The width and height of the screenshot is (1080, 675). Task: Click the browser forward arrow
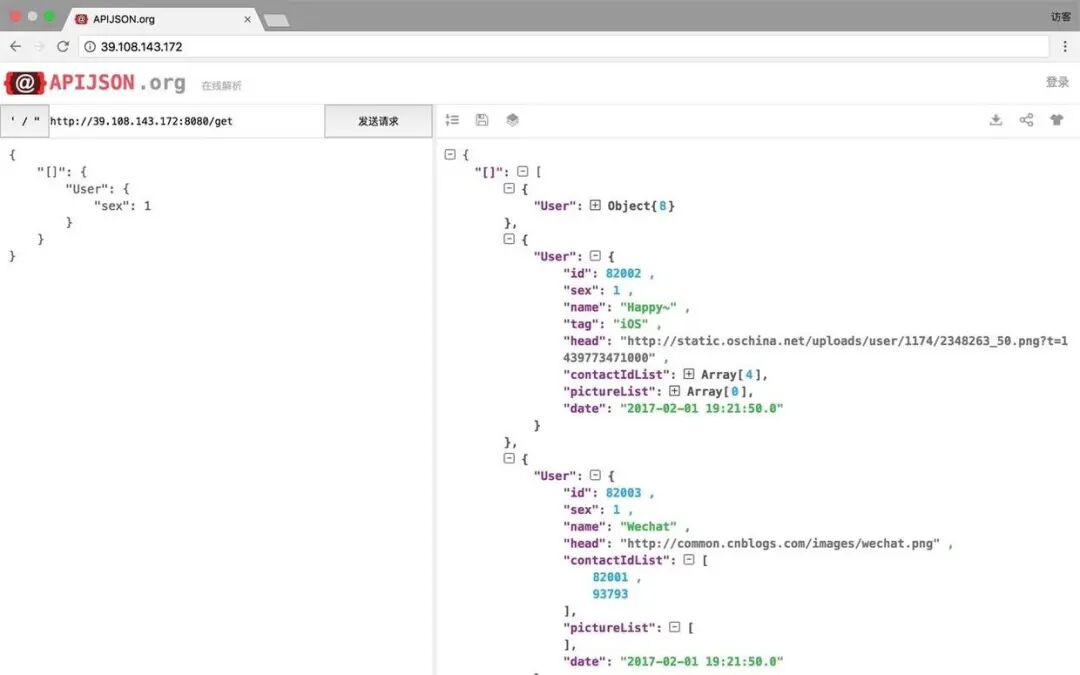(x=39, y=46)
